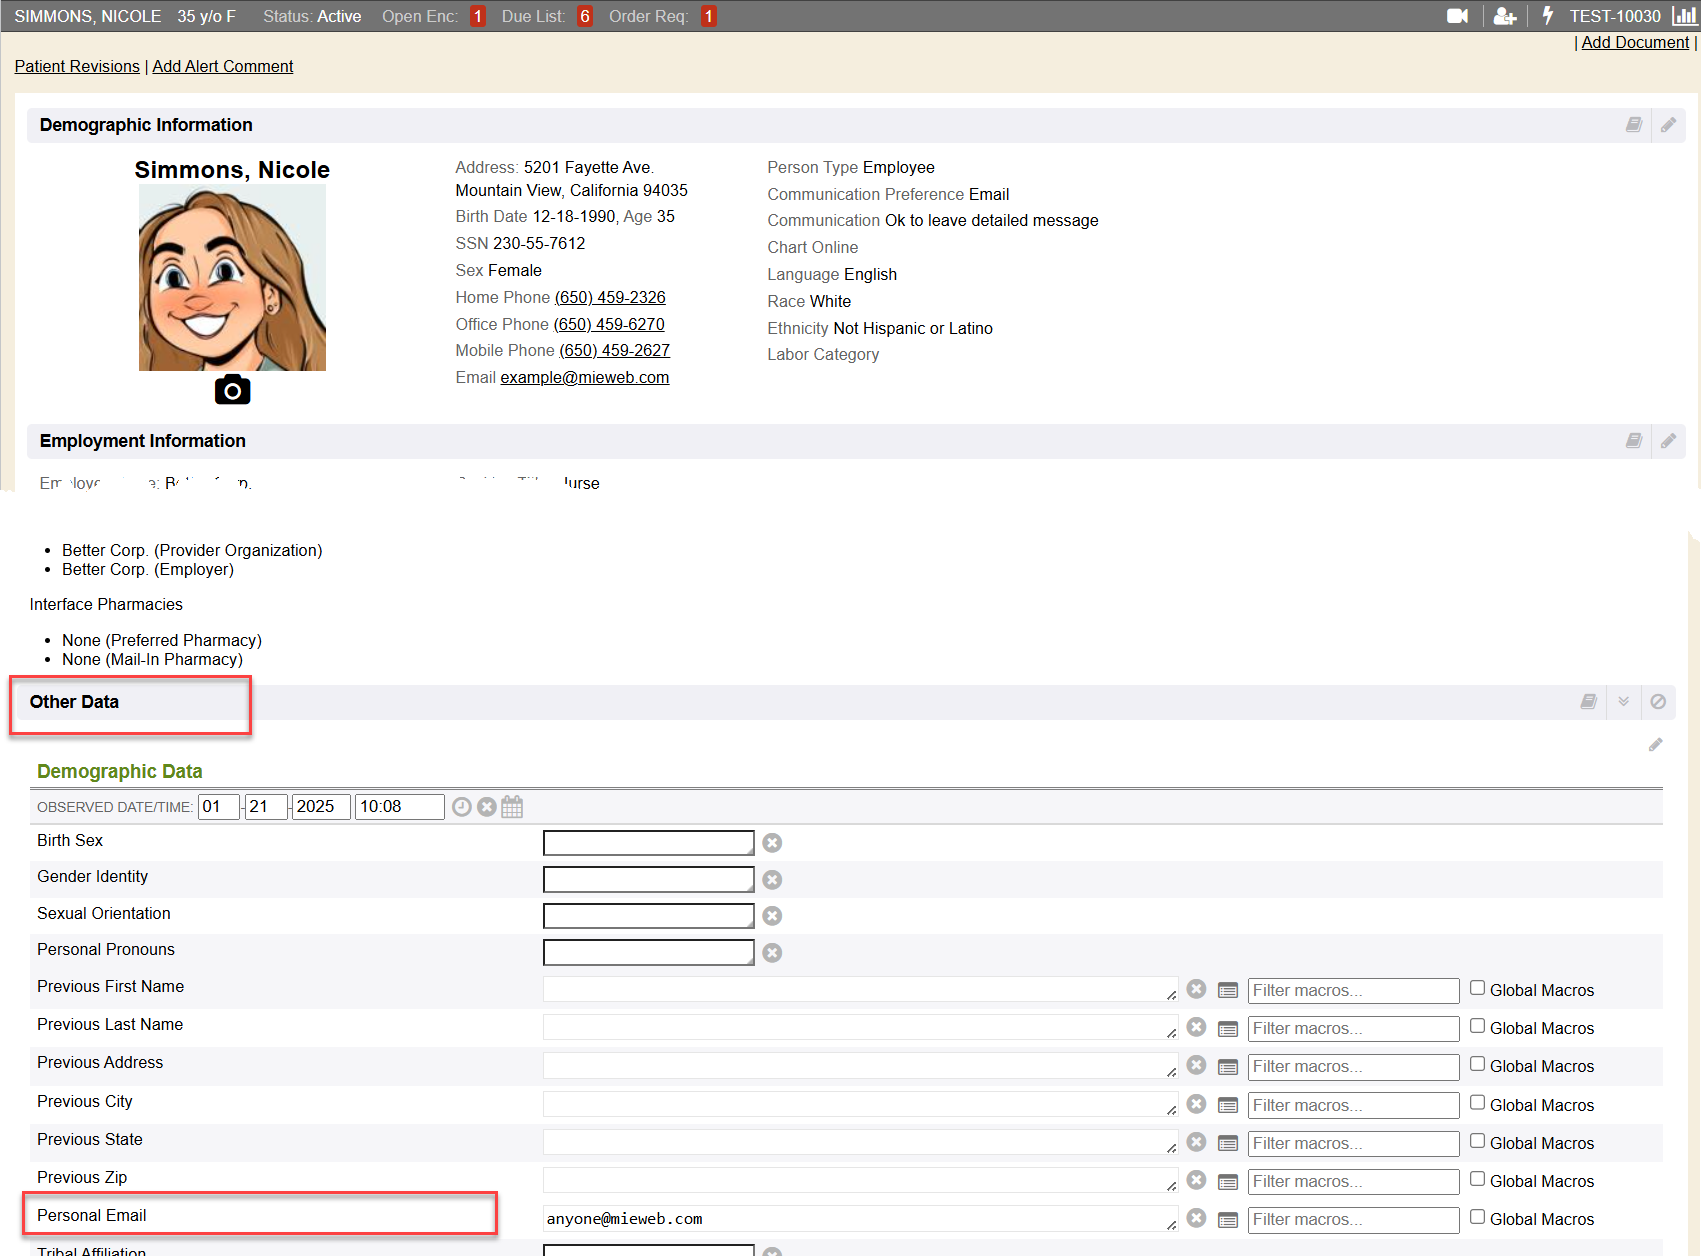Click the video camera icon in header
Viewport: 1701px width, 1256px height.
click(x=1457, y=16)
